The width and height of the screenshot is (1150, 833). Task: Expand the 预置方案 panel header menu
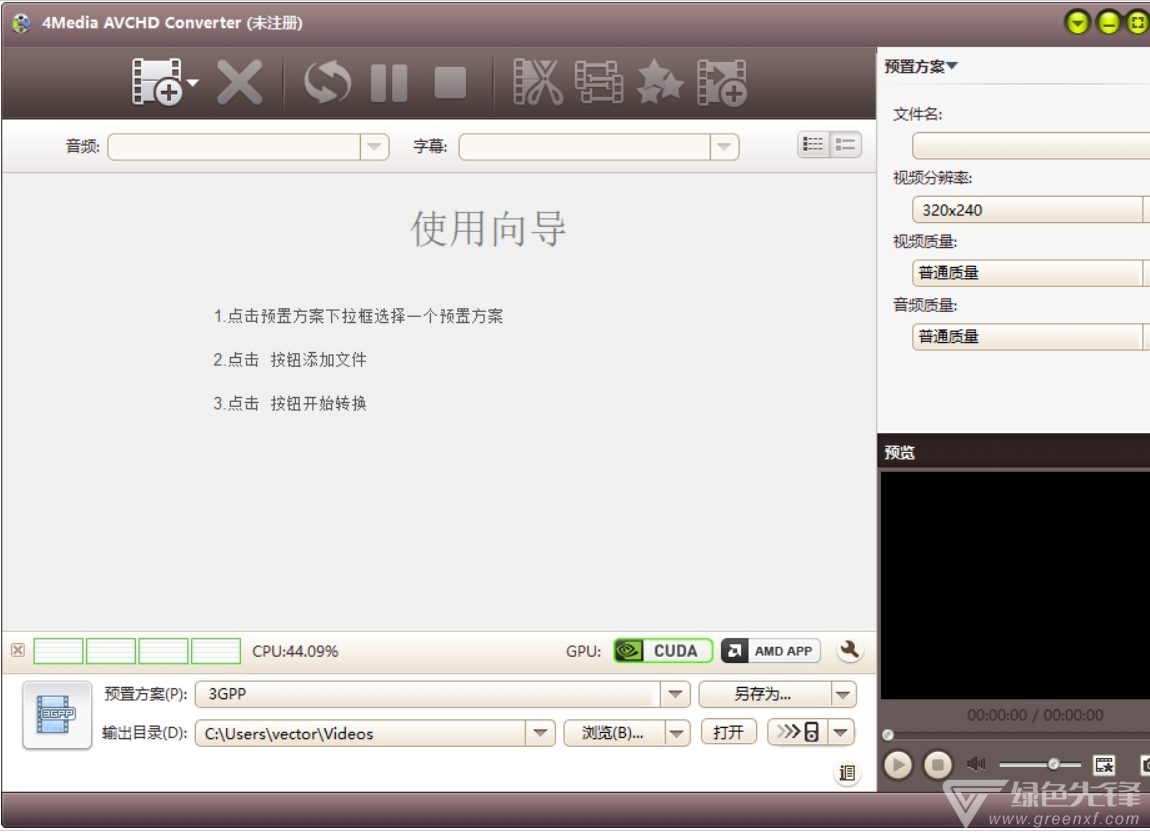920,66
